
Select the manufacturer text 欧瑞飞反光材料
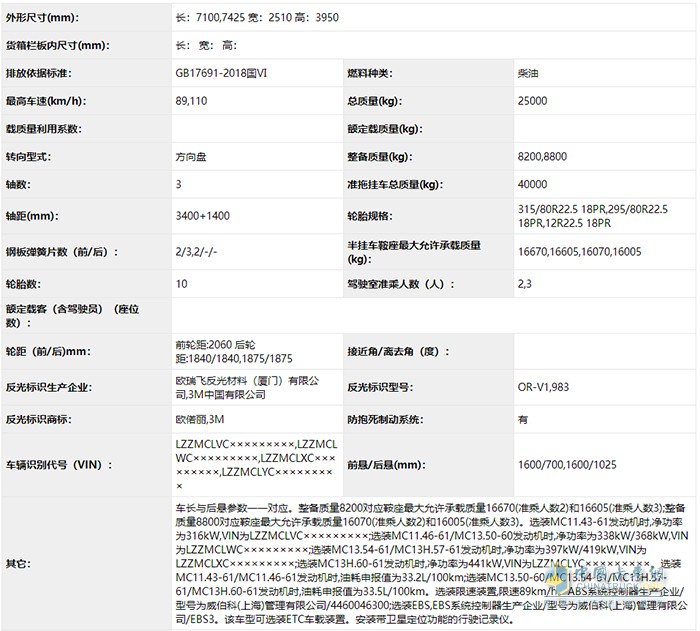coord(211,381)
